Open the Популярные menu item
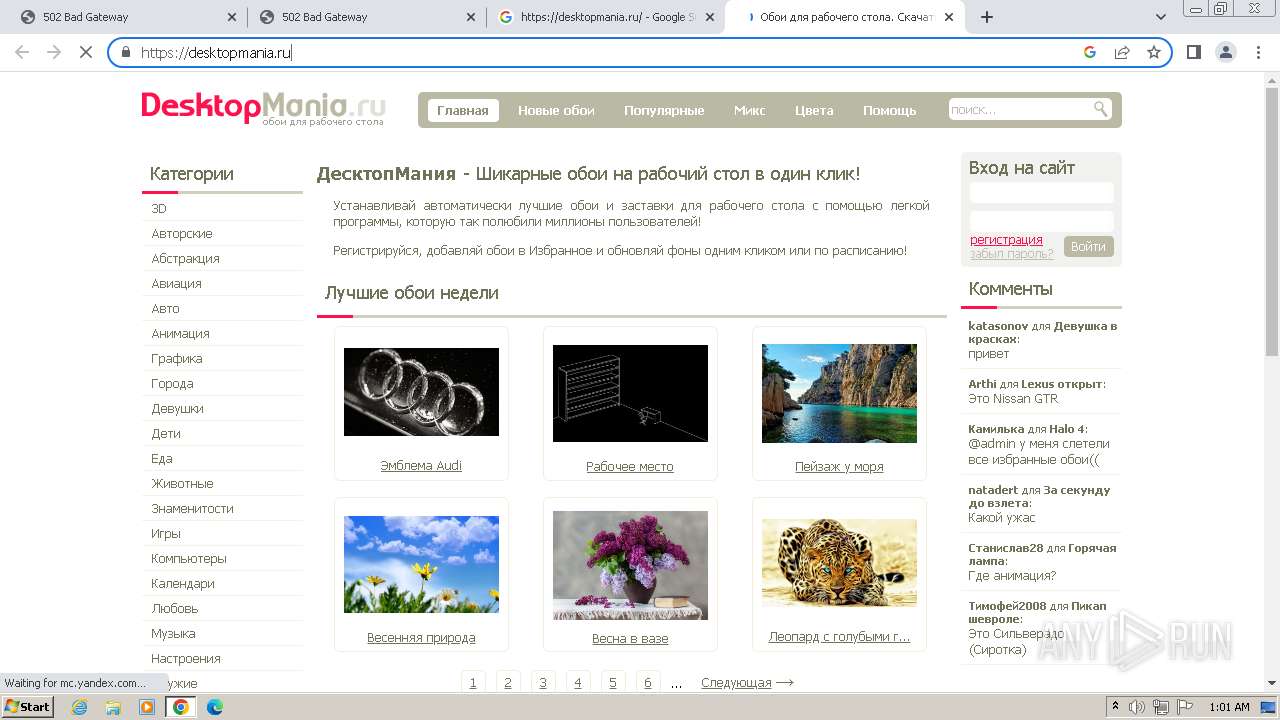Image resolution: width=1280 pixels, height=720 pixels. point(664,110)
